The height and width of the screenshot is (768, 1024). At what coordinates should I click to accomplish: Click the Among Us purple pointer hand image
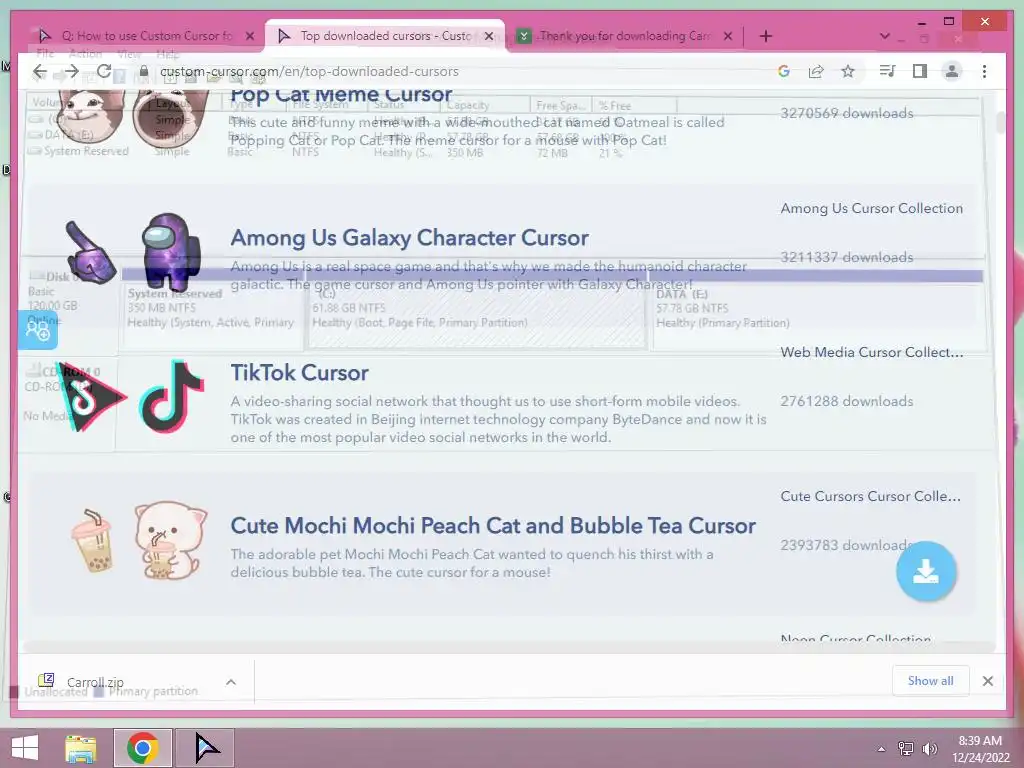pos(90,252)
